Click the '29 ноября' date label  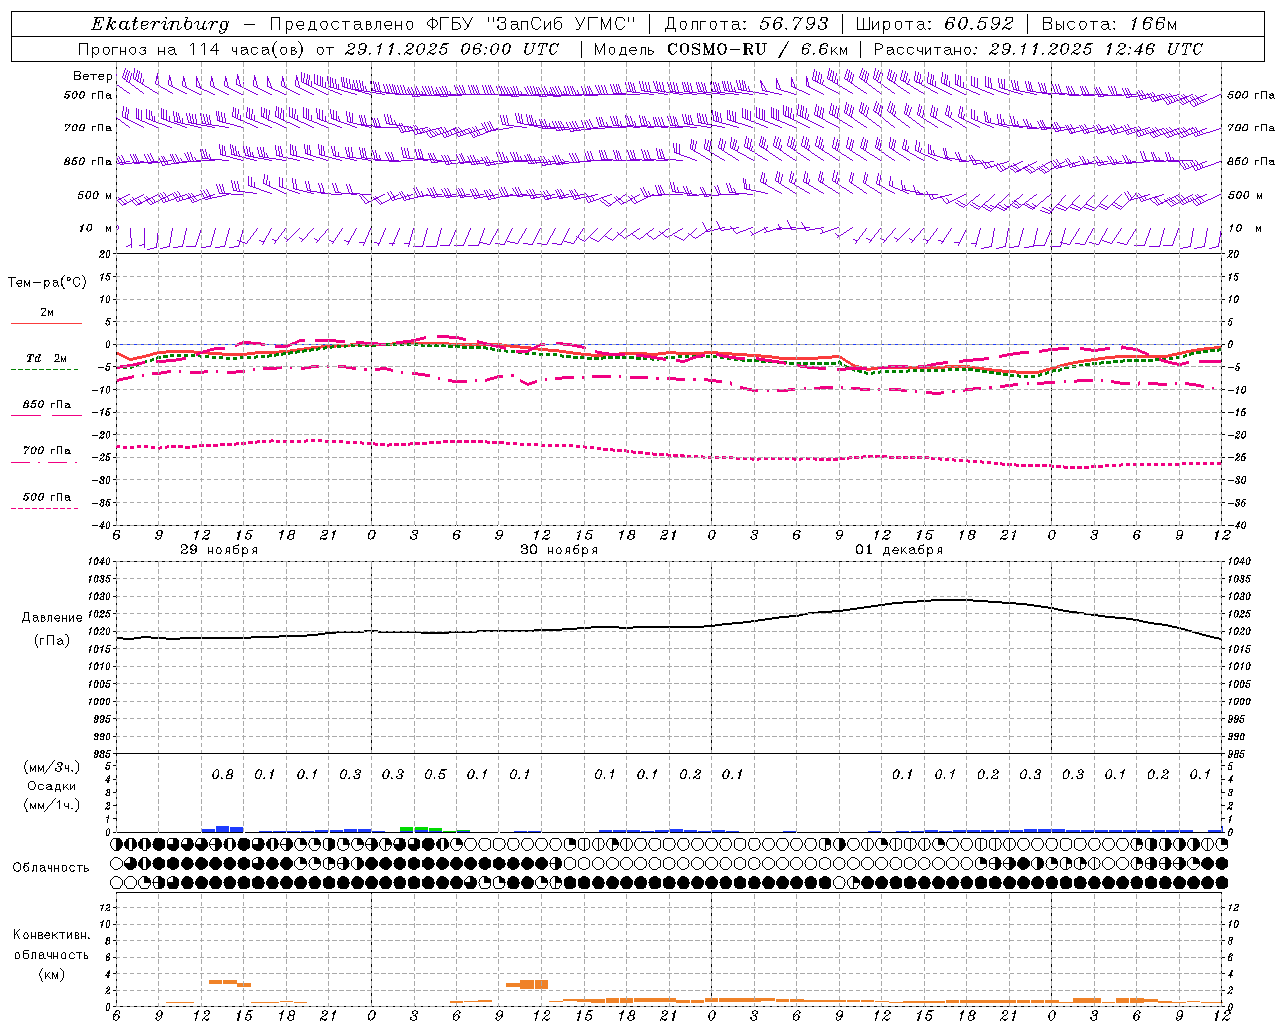tap(219, 550)
